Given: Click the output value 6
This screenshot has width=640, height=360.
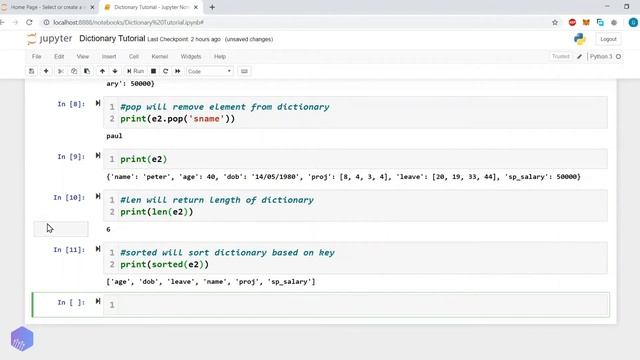Looking at the screenshot, I should click(108, 229).
